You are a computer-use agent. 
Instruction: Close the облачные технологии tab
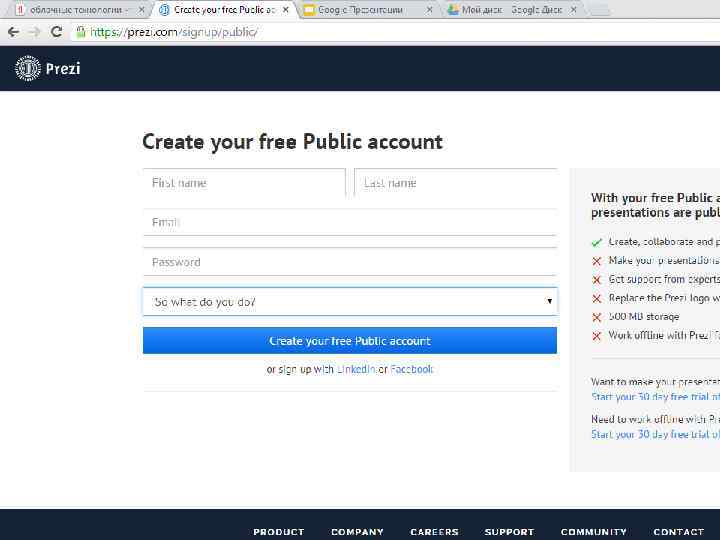(141, 9)
